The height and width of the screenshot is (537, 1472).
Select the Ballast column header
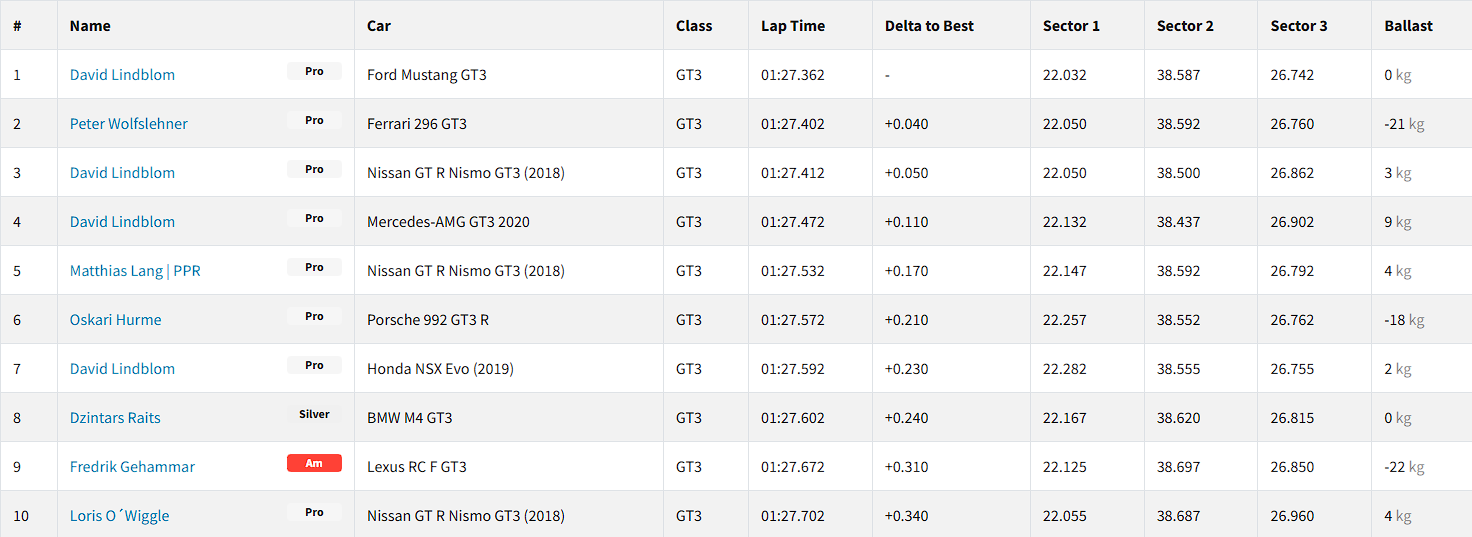tap(1408, 26)
